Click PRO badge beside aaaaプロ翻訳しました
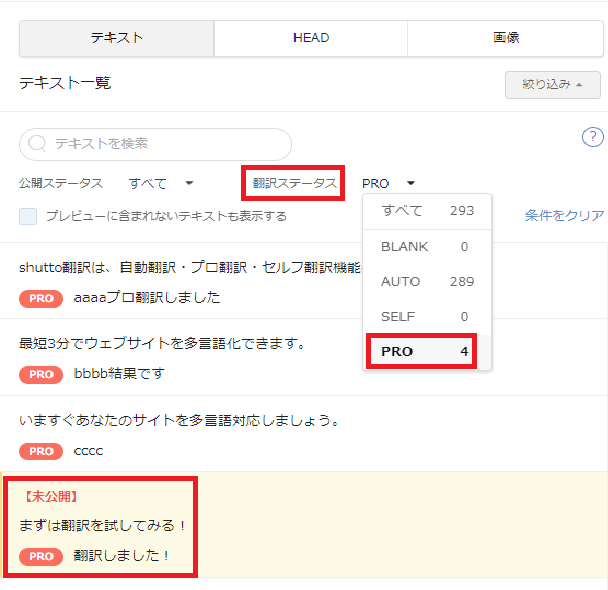Viewport: 608px width, 590px height. click(41, 298)
